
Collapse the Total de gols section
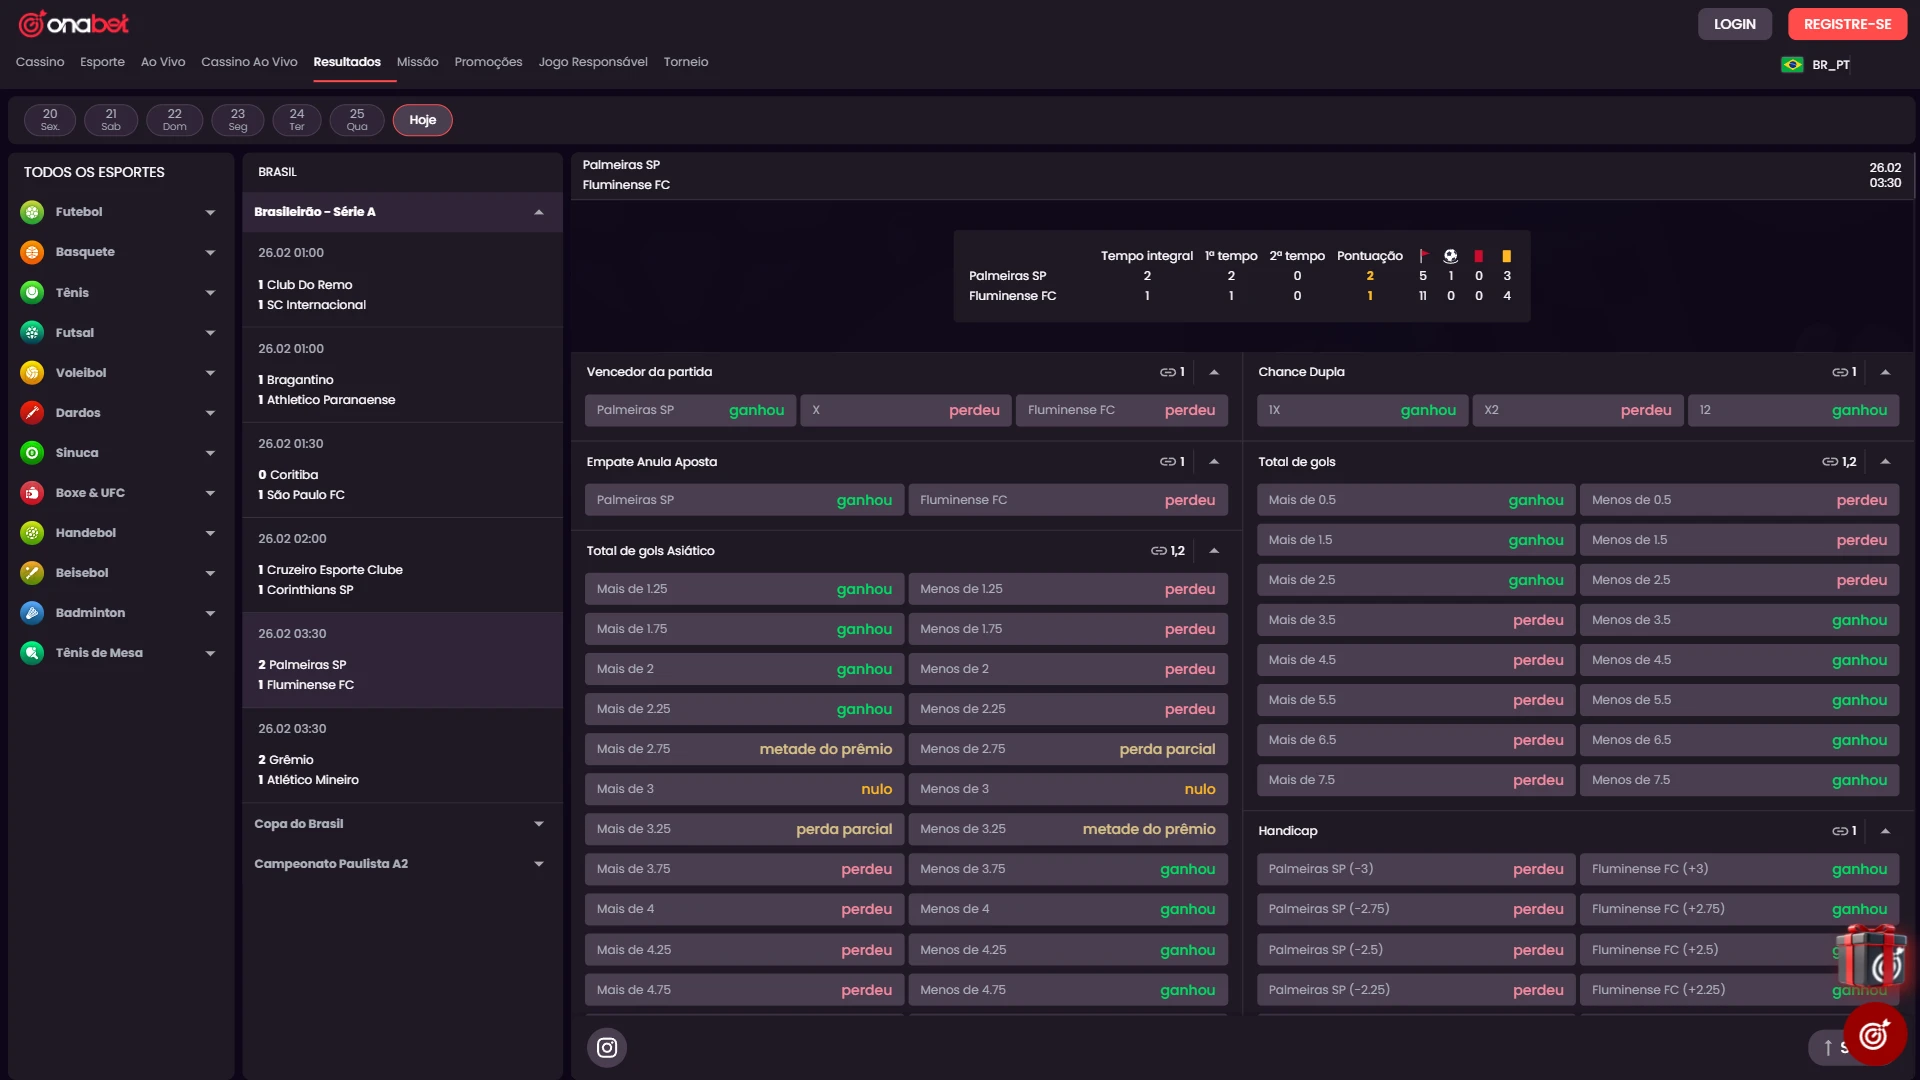[x=1885, y=462]
